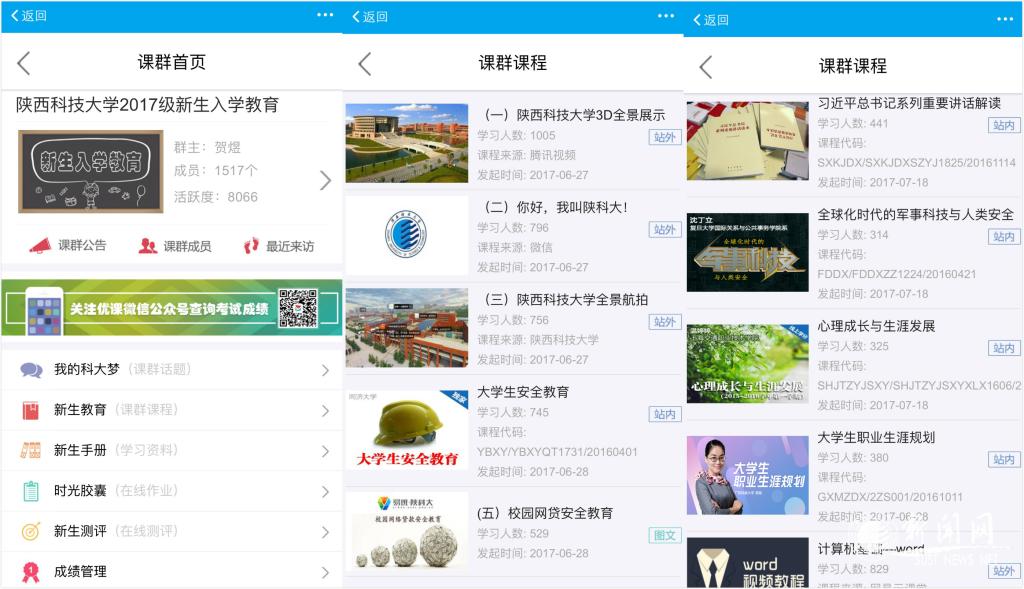Viewport: 1024px width, 589px height.
Task: Open the 成绩管理 row chevron
Action: pyautogui.click(x=325, y=572)
